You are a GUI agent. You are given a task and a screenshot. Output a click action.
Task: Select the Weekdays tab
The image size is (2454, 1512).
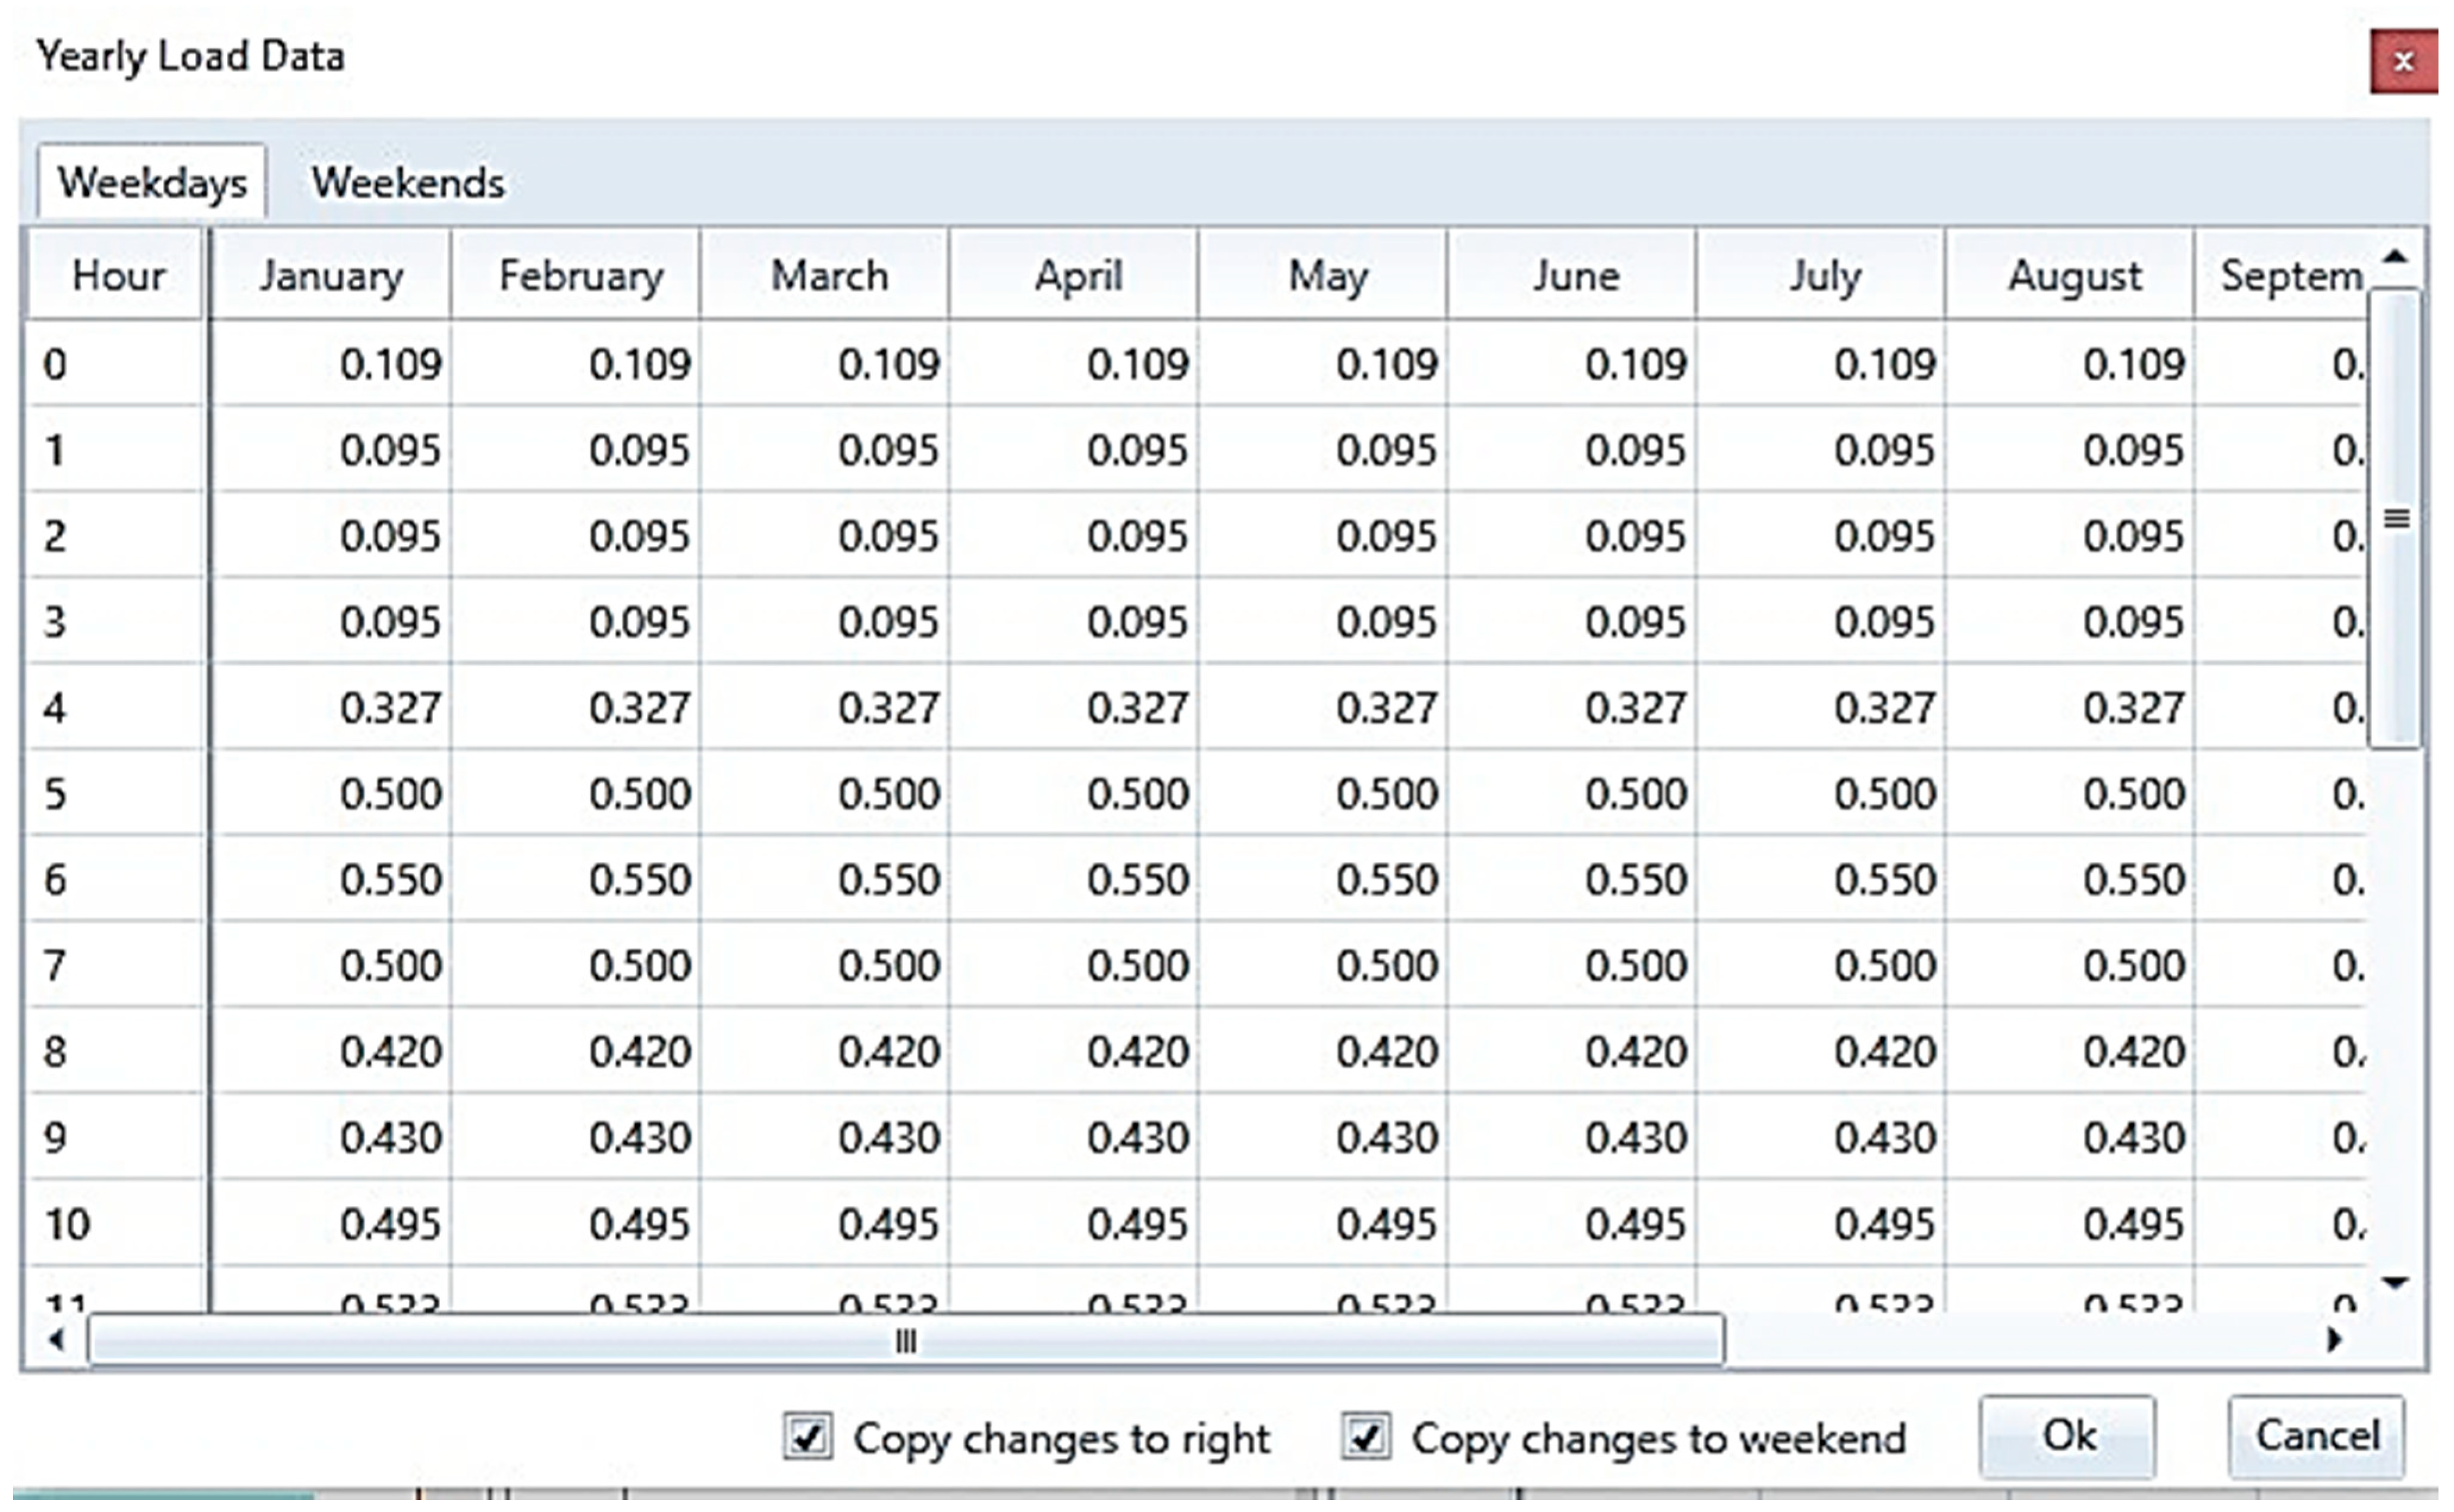coord(152,183)
